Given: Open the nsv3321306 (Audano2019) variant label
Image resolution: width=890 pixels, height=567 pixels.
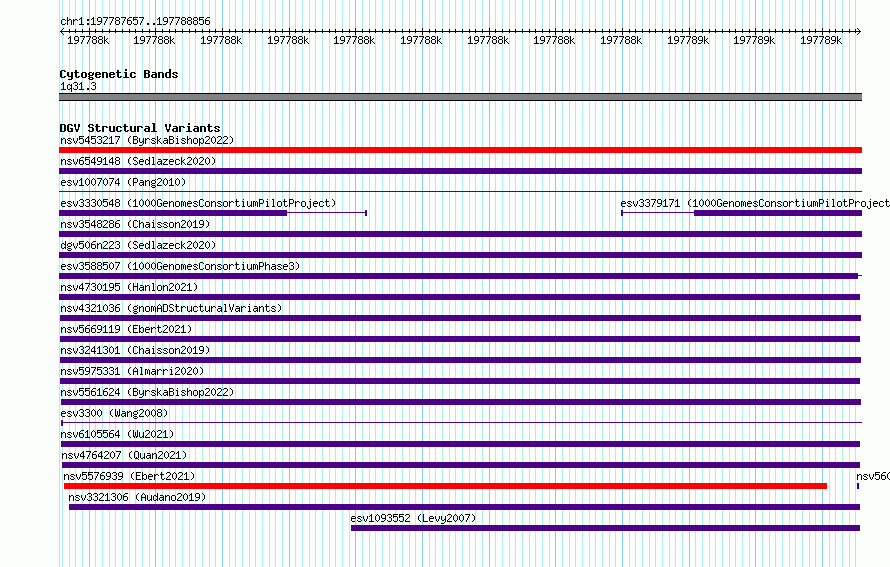Looking at the screenshot, I should coord(137,497).
